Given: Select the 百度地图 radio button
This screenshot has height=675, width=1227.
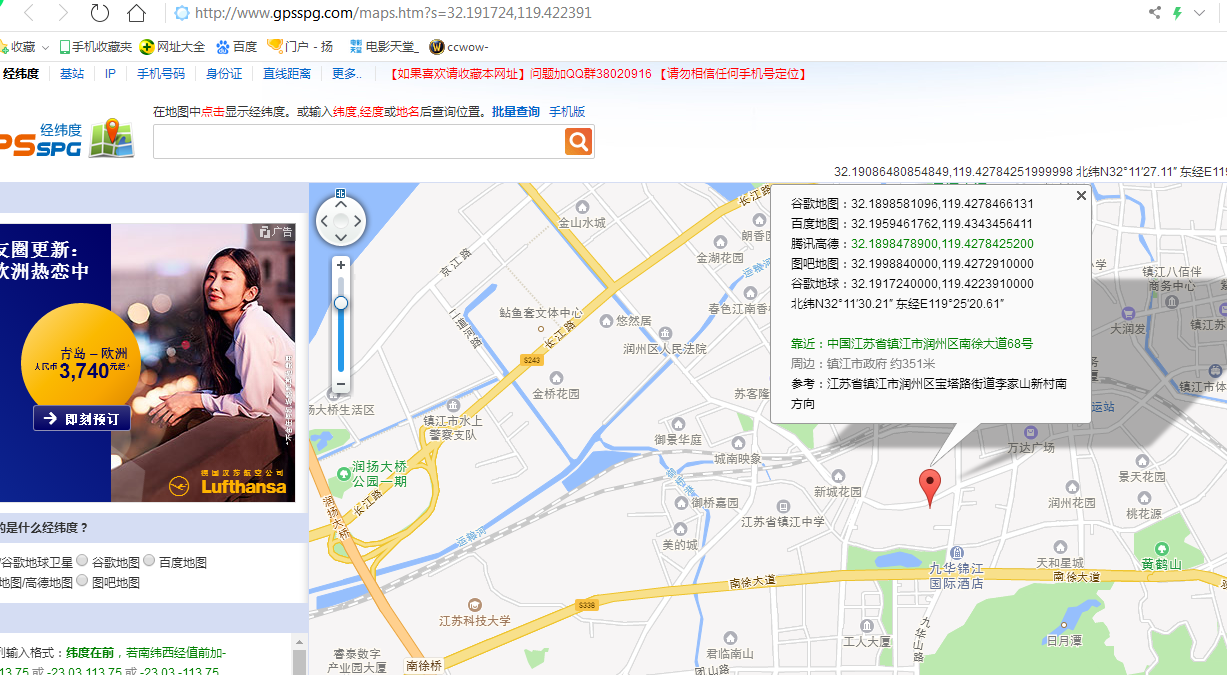Looking at the screenshot, I should (x=149, y=561).
